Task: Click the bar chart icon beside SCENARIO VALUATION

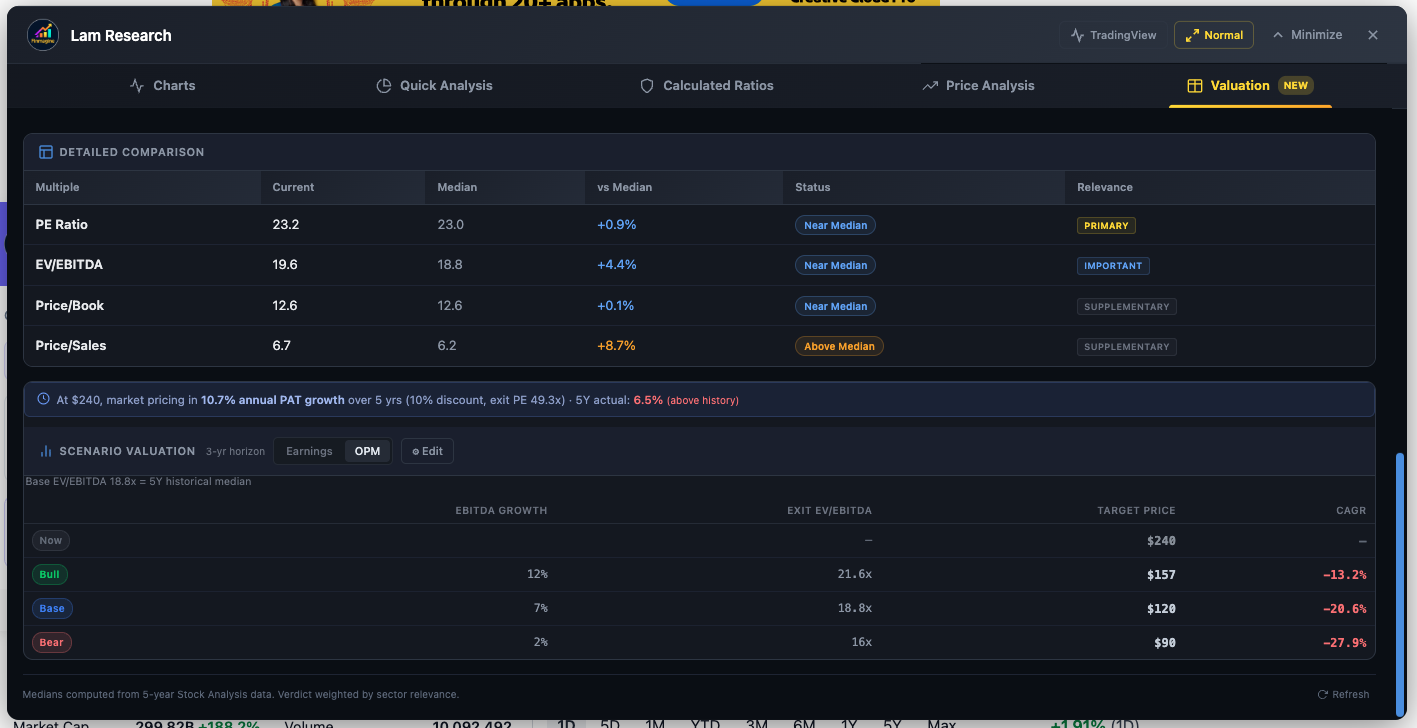Action: click(46, 450)
